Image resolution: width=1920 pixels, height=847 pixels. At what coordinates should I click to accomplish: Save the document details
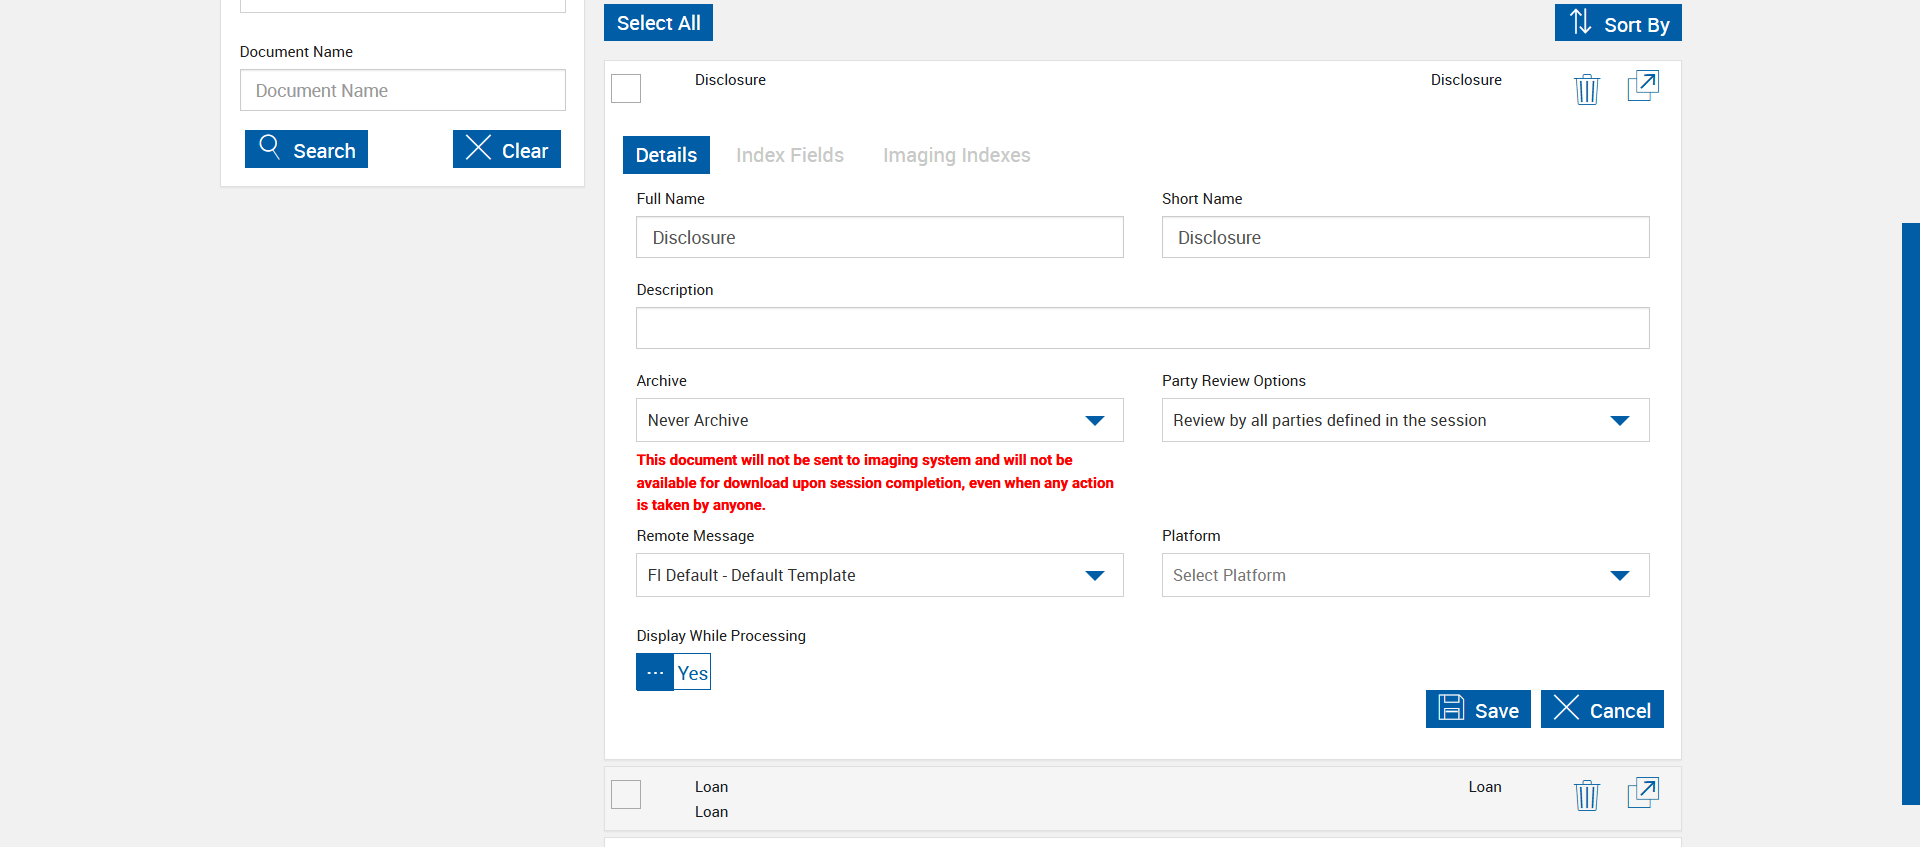pos(1477,710)
